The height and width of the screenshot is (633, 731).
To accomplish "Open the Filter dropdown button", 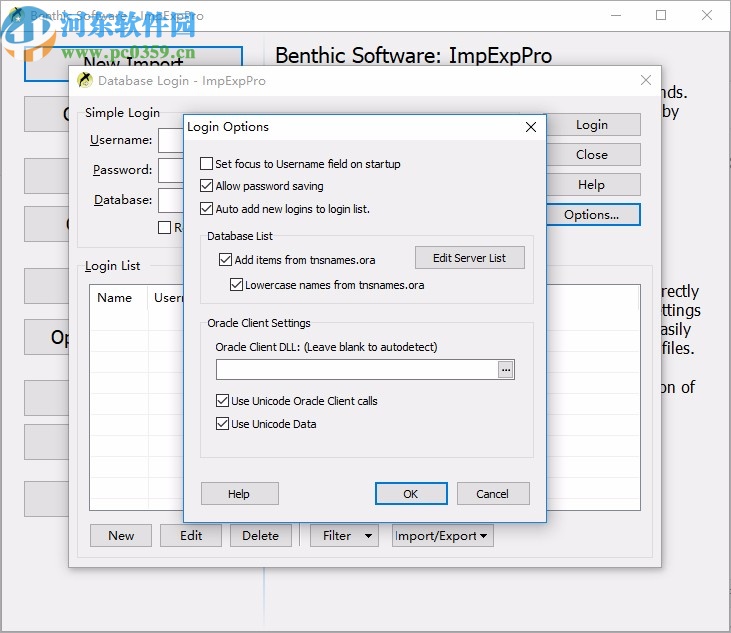I will pos(344,536).
